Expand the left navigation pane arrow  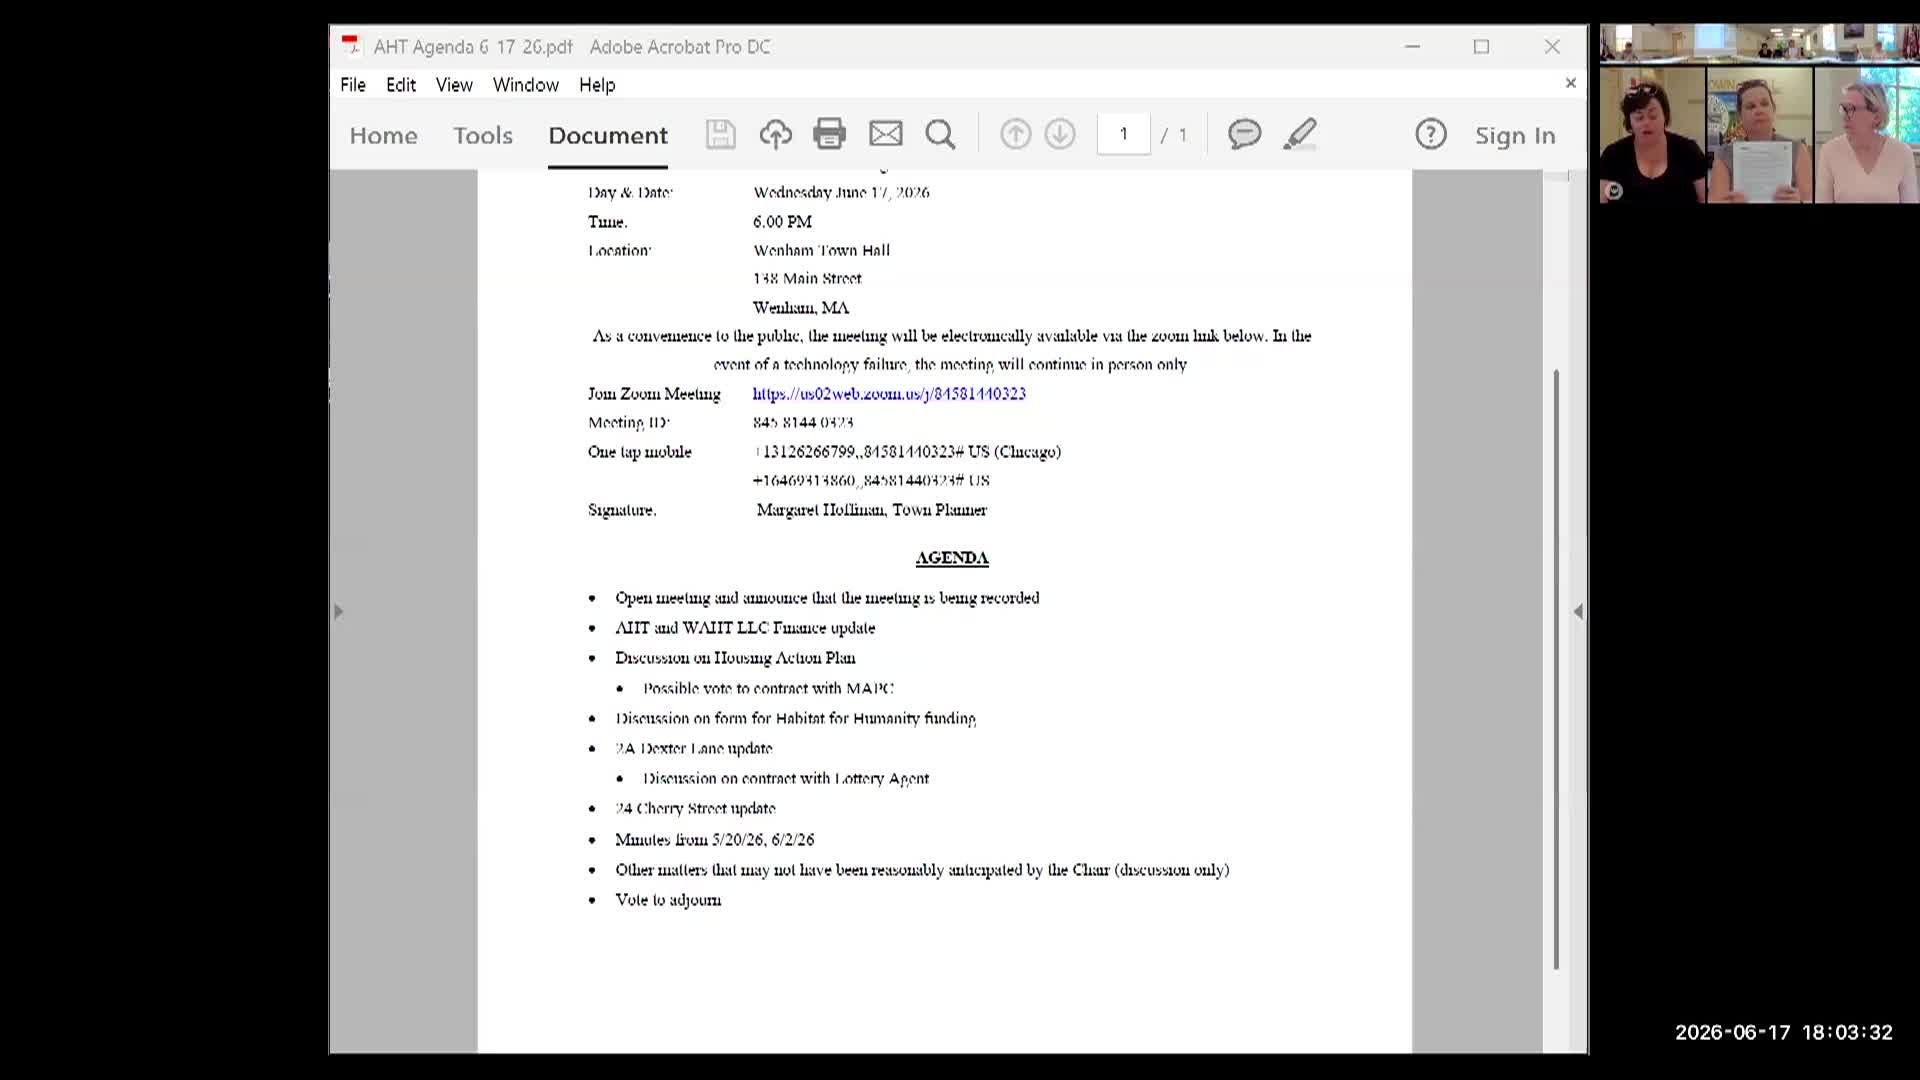pyautogui.click(x=338, y=611)
